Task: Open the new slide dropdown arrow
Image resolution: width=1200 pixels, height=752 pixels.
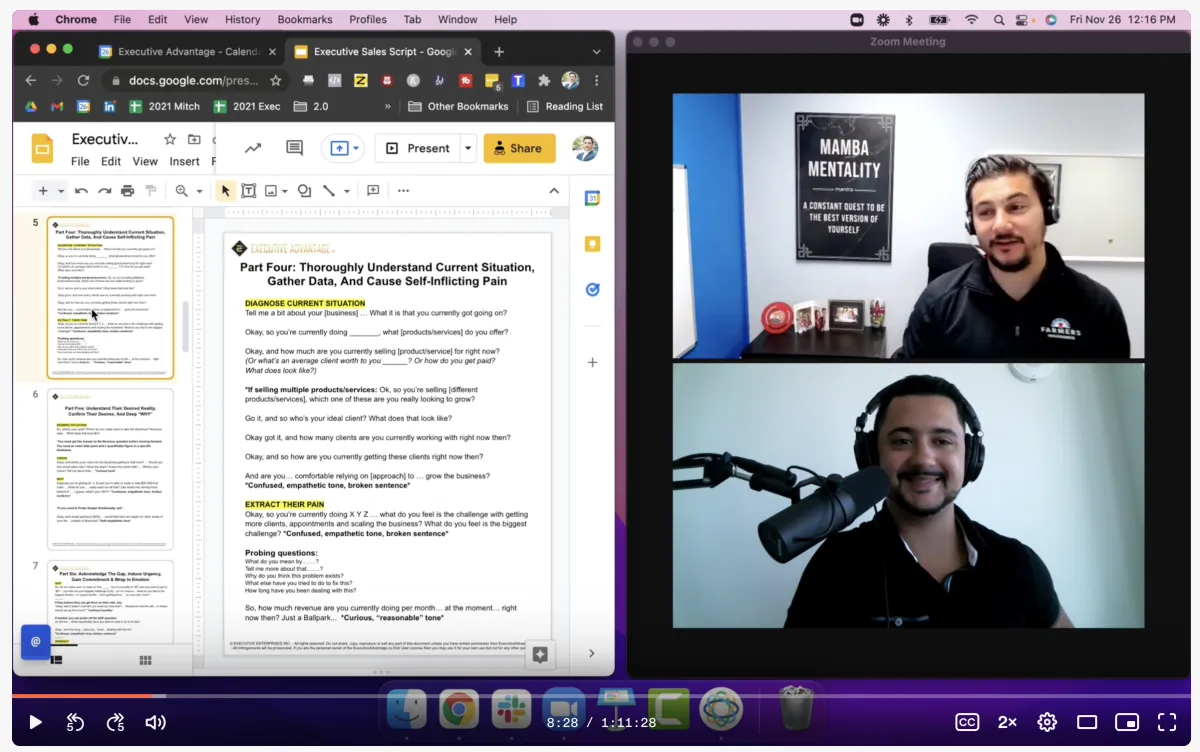Action: pyautogui.click(x=61, y=191)
